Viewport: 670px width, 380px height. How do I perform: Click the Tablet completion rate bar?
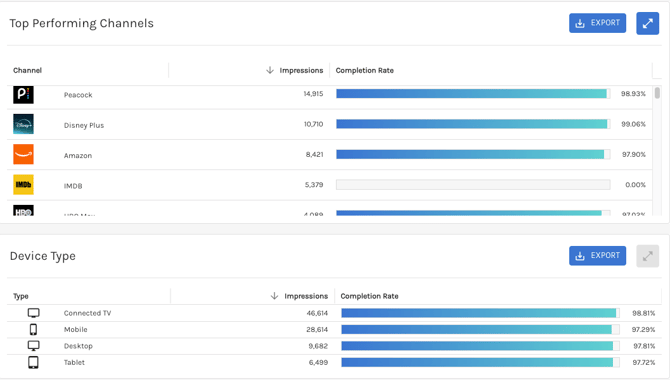[x=480, y=362]
